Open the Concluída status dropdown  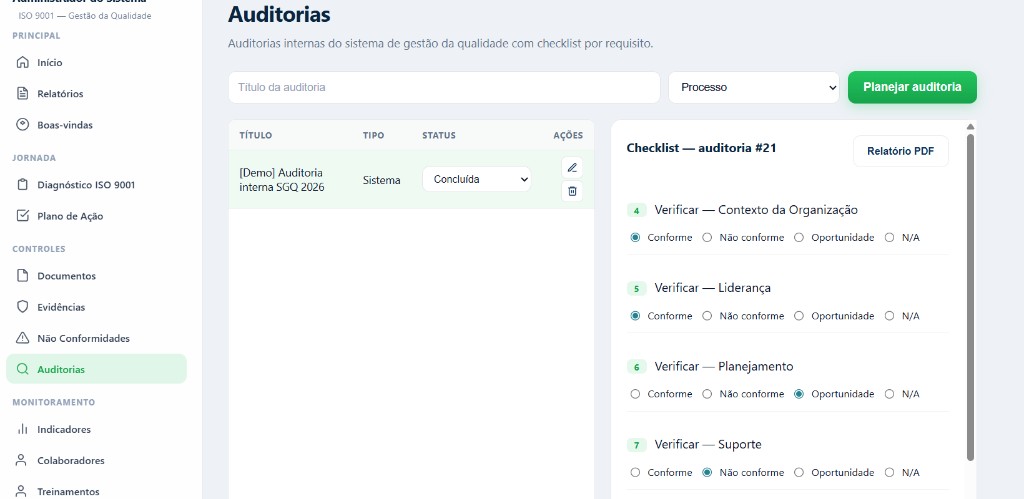(x=477, y=179)
